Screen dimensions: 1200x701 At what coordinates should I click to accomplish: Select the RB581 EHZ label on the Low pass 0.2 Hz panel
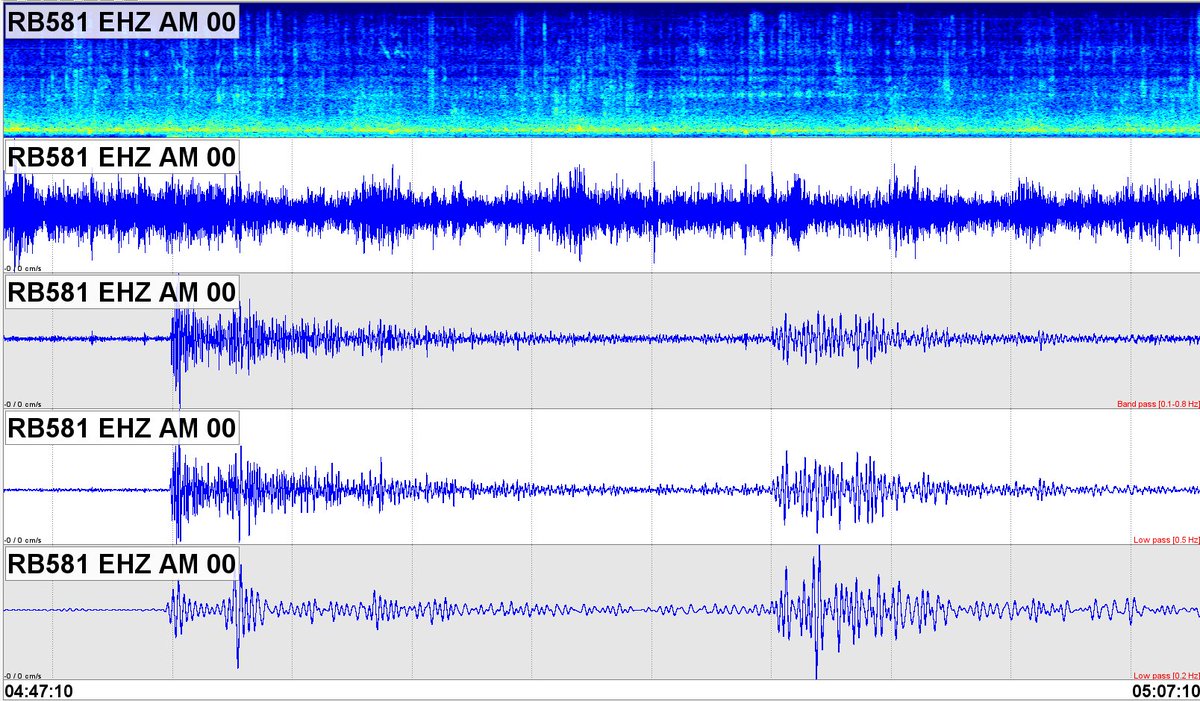click(x=123, y=563)
